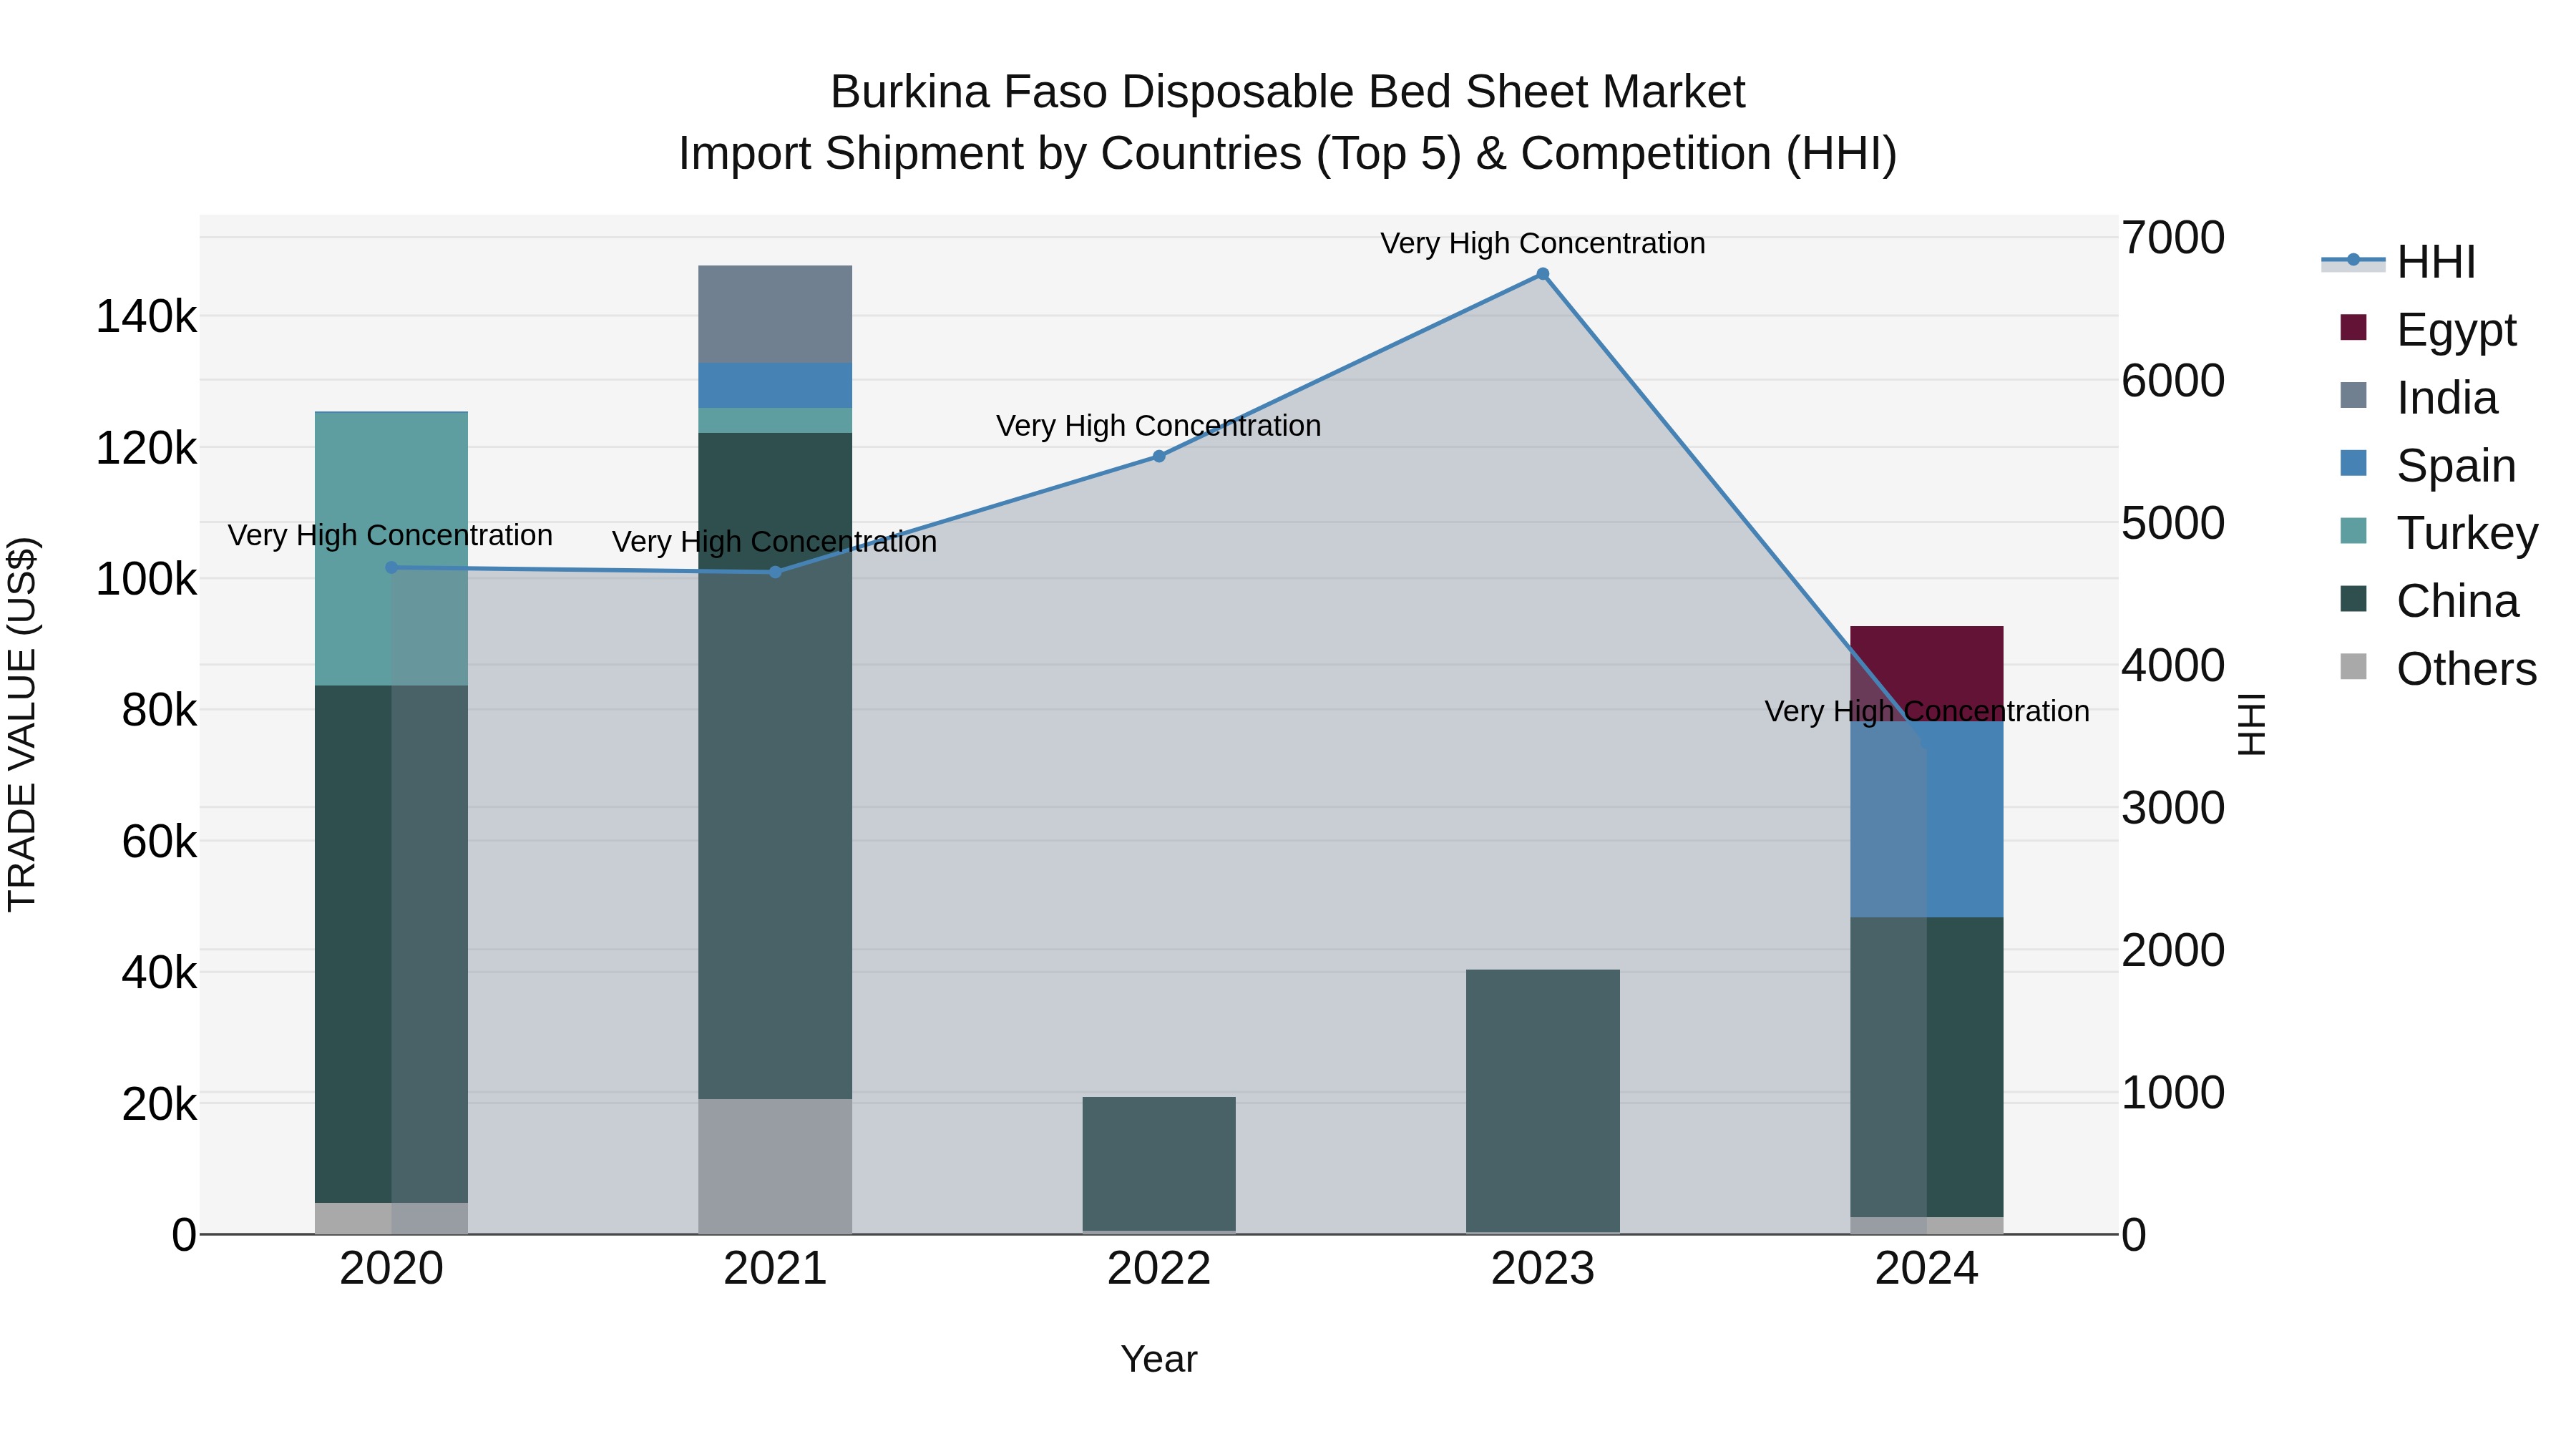The width and height of the screenshot is (2576, 1449).
Task: Click the 140k y-axis tick label
Action: (146, 318)
